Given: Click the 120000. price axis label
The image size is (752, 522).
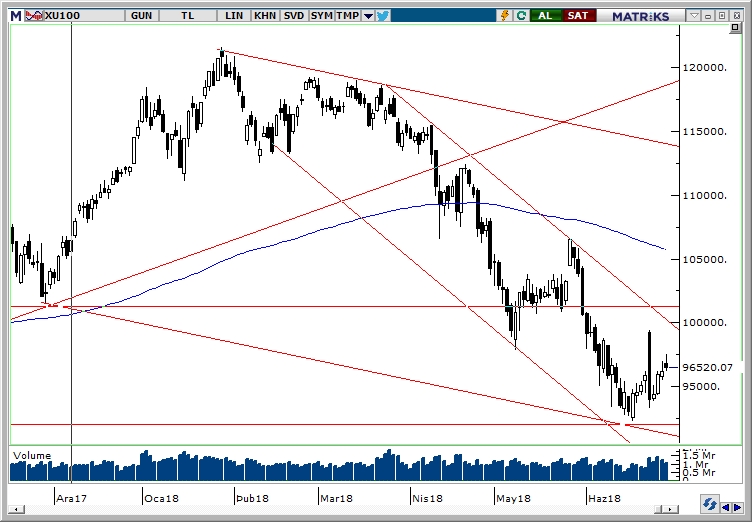Looking at the screenshot, I should click(705, 68).
